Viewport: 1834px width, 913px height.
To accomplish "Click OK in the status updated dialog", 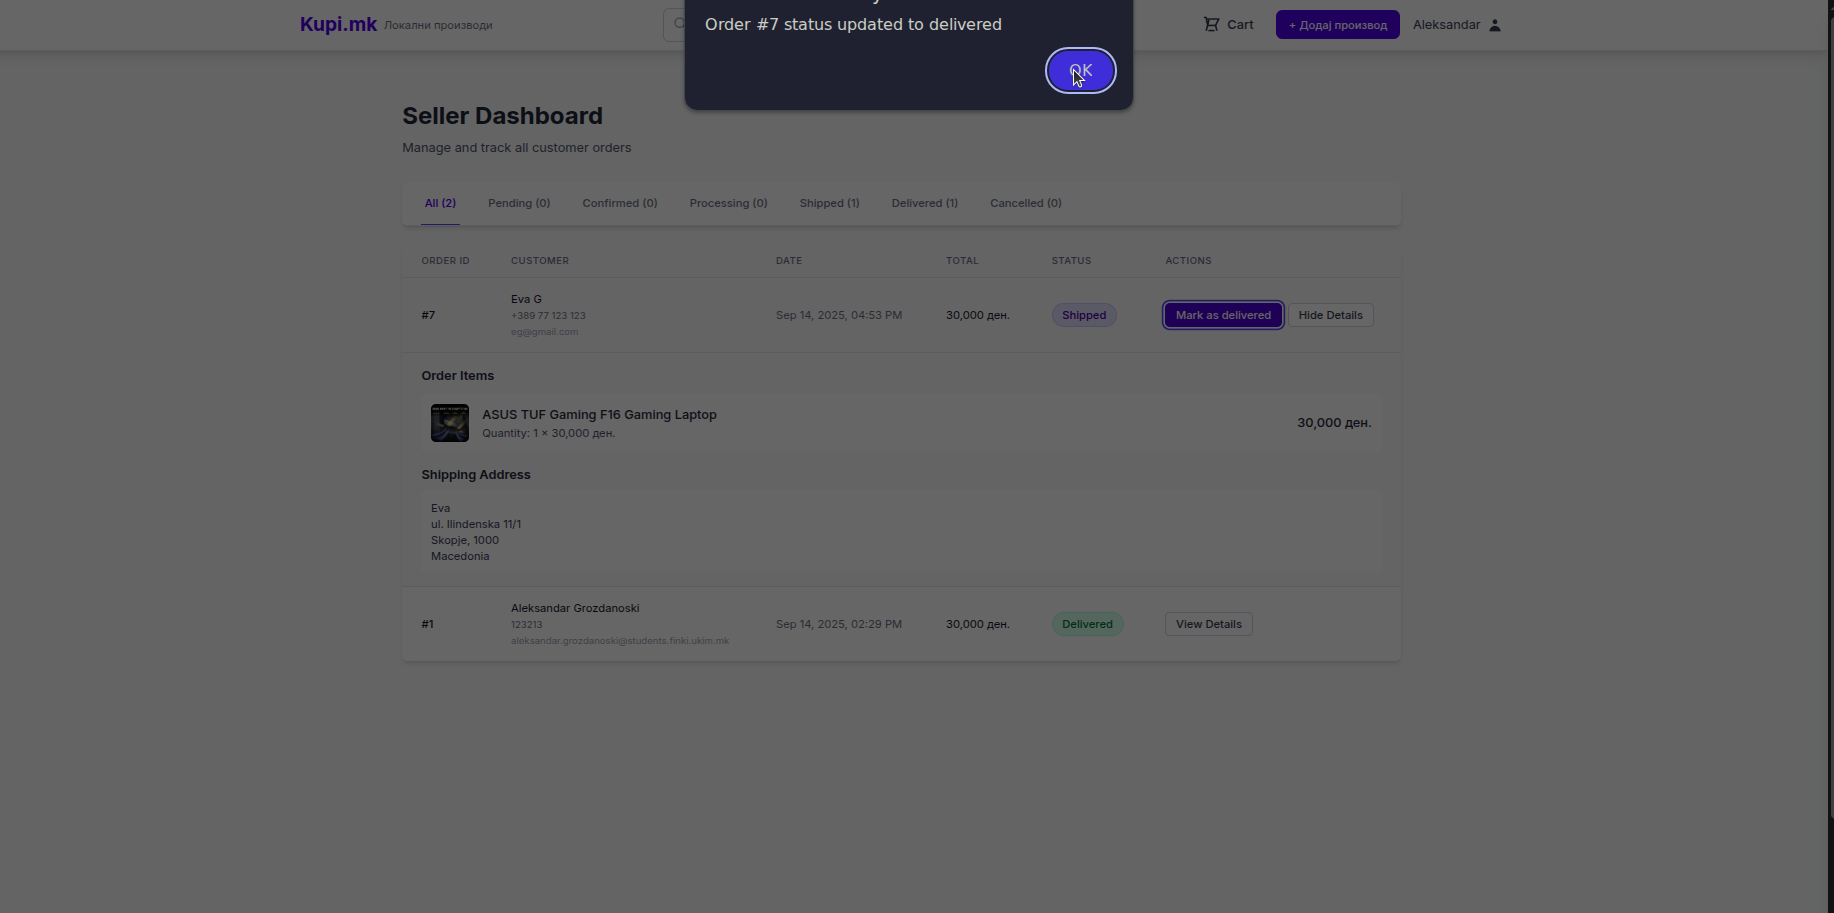I will click(x=1080, y=71).
